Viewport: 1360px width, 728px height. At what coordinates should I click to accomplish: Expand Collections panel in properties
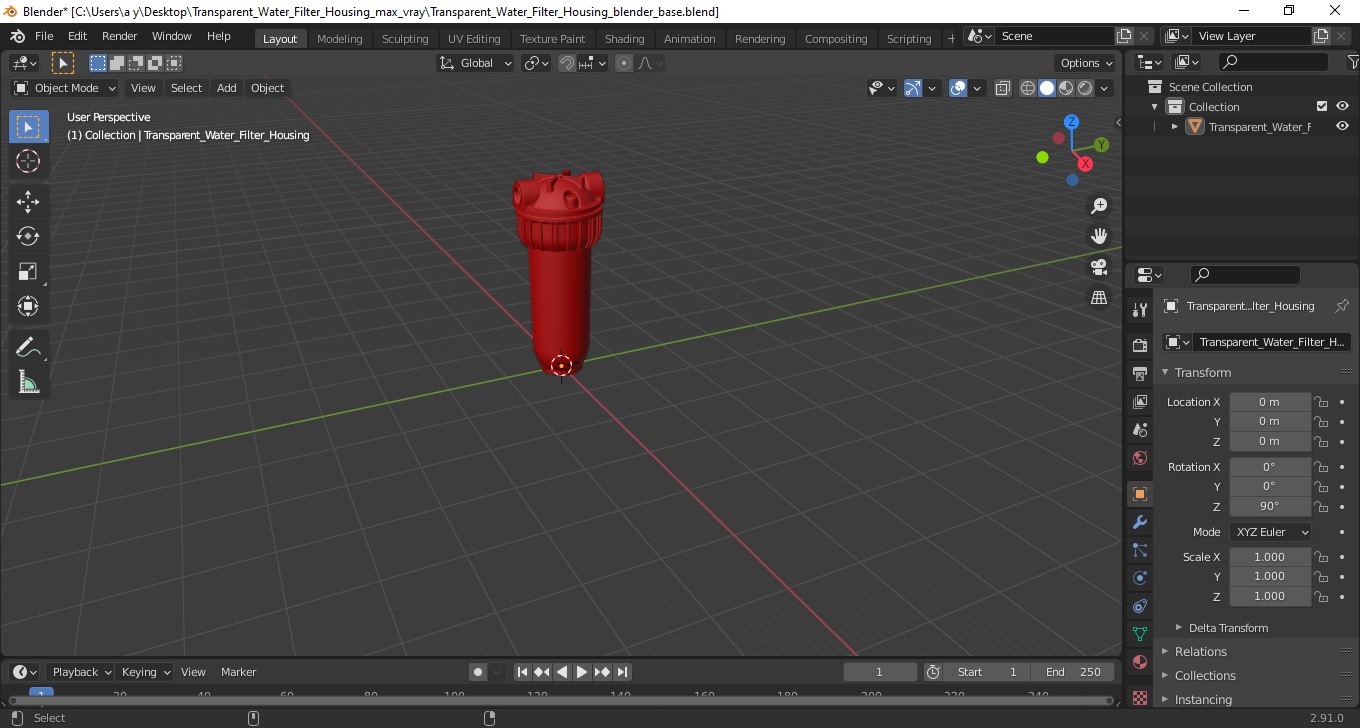[1205, 675]
